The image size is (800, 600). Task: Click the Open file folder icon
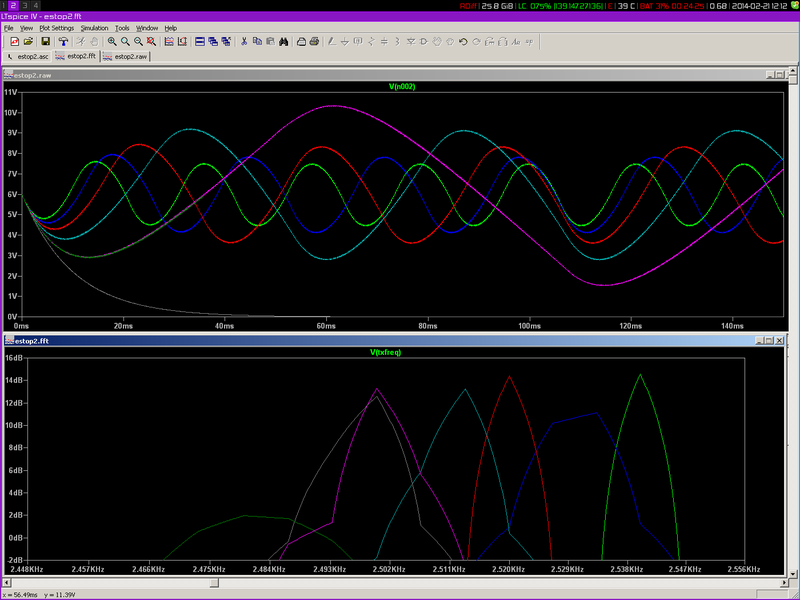pyautogui.click(x=30, y=41)
